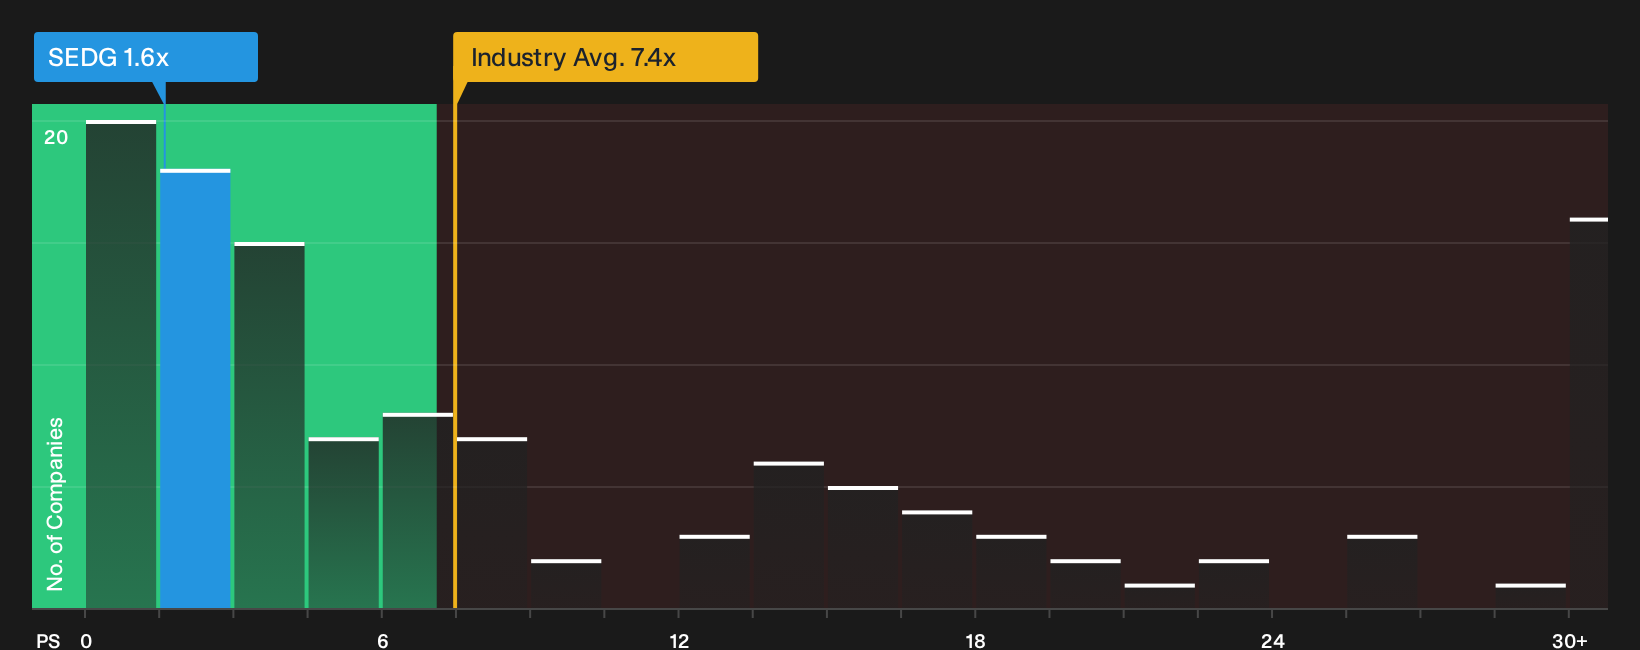Click the x-axis tick label '24'

tap(1272, 640)
